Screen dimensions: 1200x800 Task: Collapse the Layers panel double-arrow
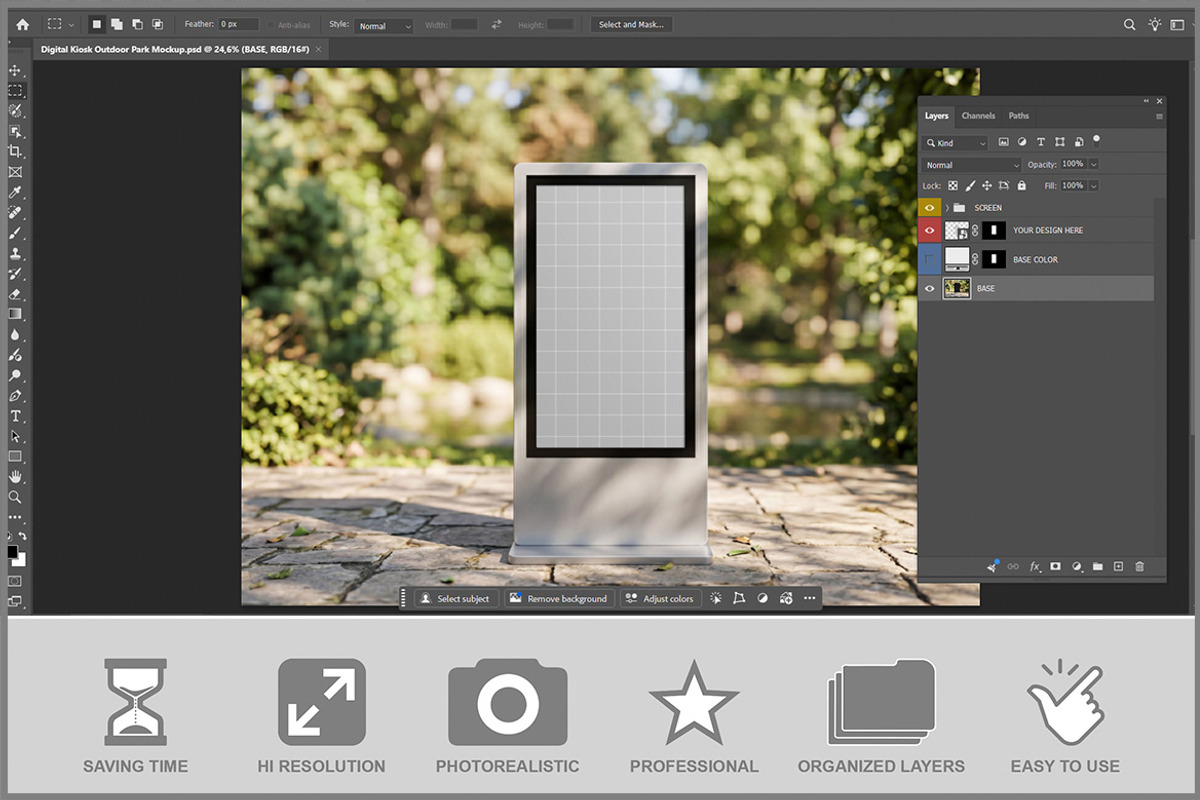coord(1146,101)
